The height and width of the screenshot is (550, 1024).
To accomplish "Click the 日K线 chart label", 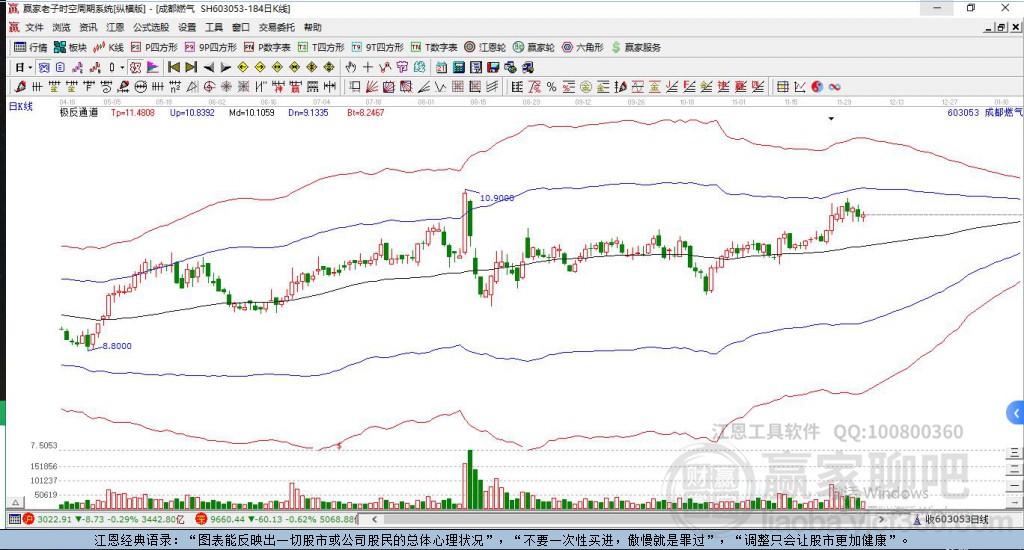I will click(21, 105).
